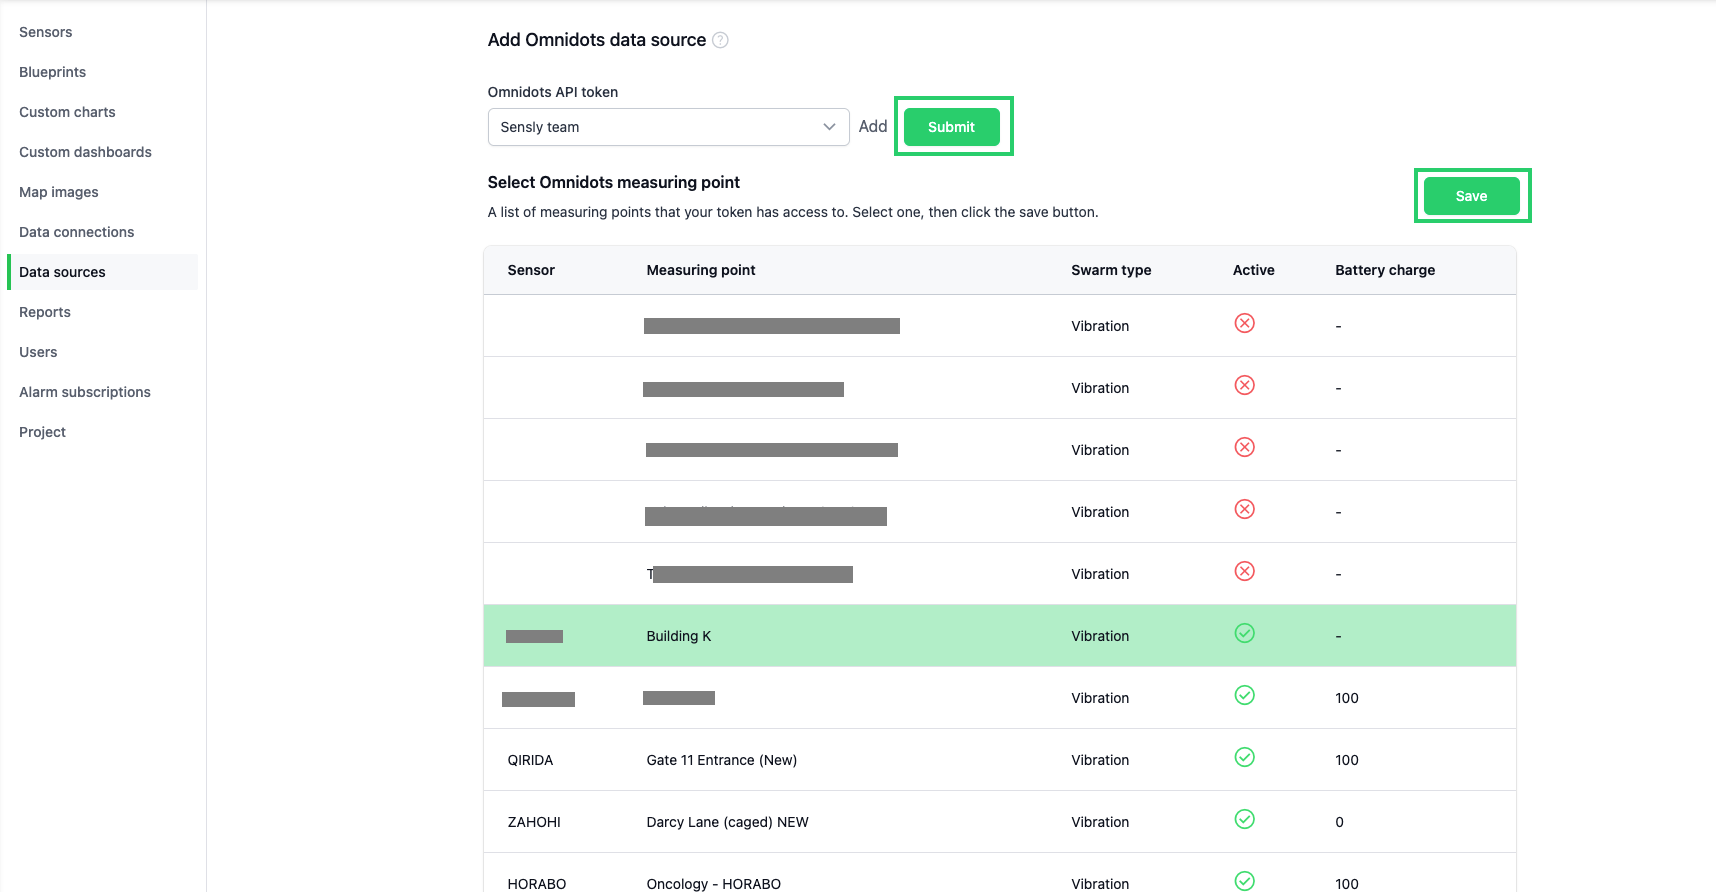Screen dimensions: 1716x892
Task: Open the Project settings page
Action: [x=42, y=432]
